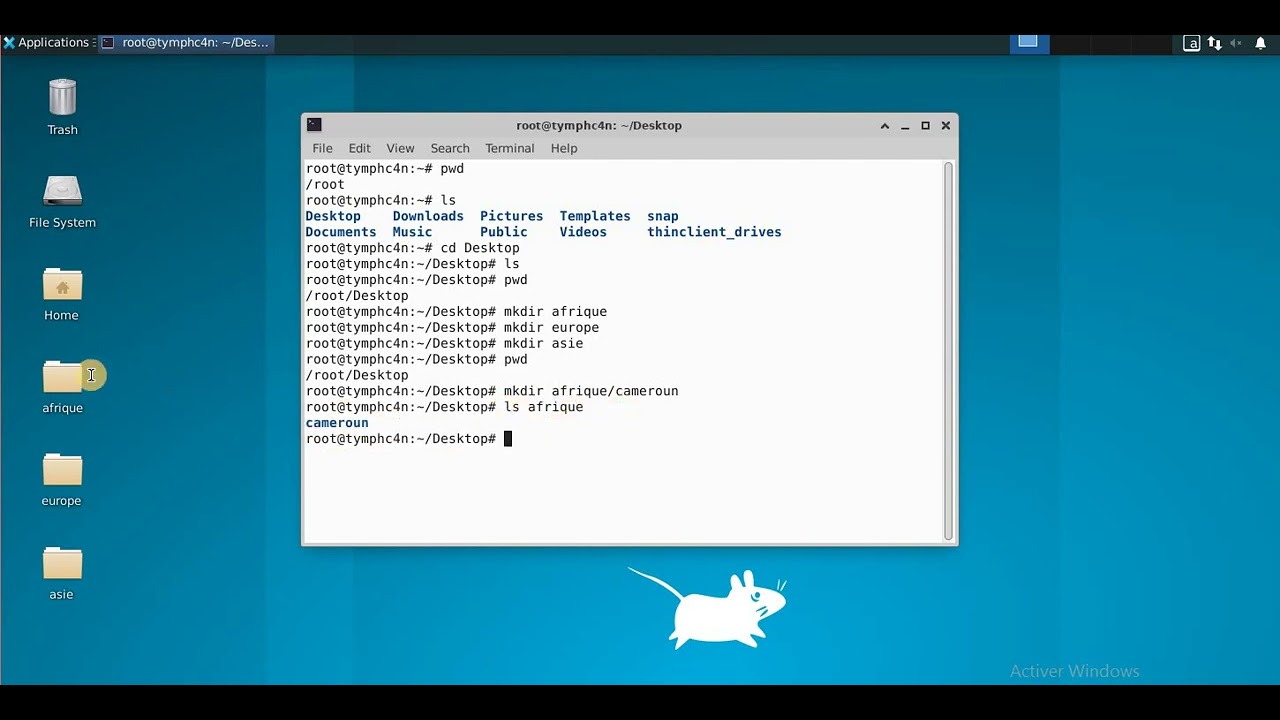Screen dimensions: 1280x720
Task: Select the afrique folder on the desktop
Action: (x=62, y=387)
